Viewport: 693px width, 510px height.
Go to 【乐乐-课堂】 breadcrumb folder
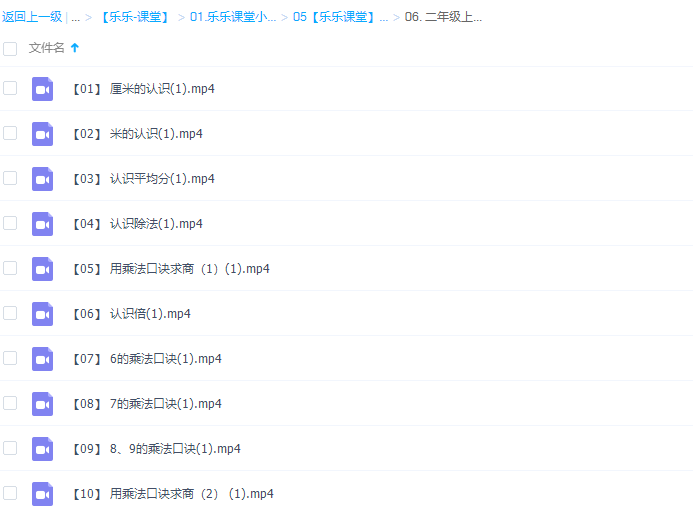135,17
